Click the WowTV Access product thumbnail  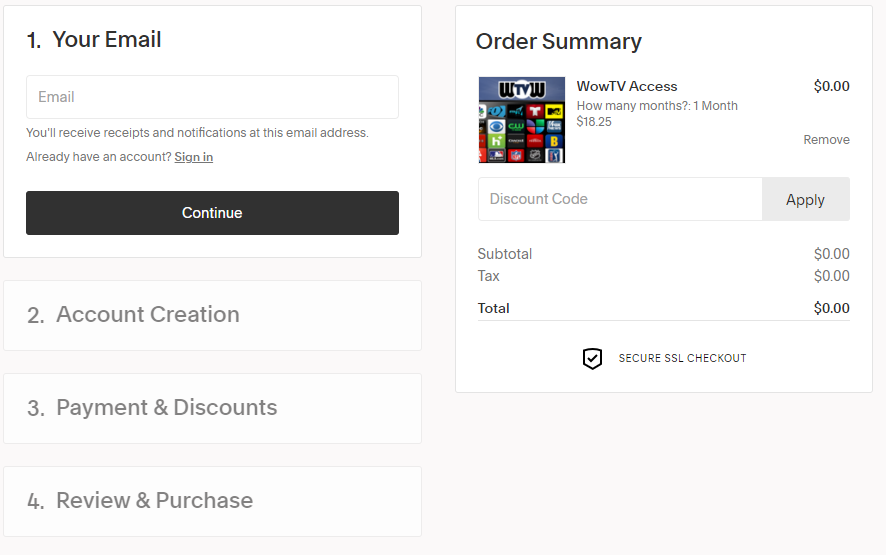[521, 120]
